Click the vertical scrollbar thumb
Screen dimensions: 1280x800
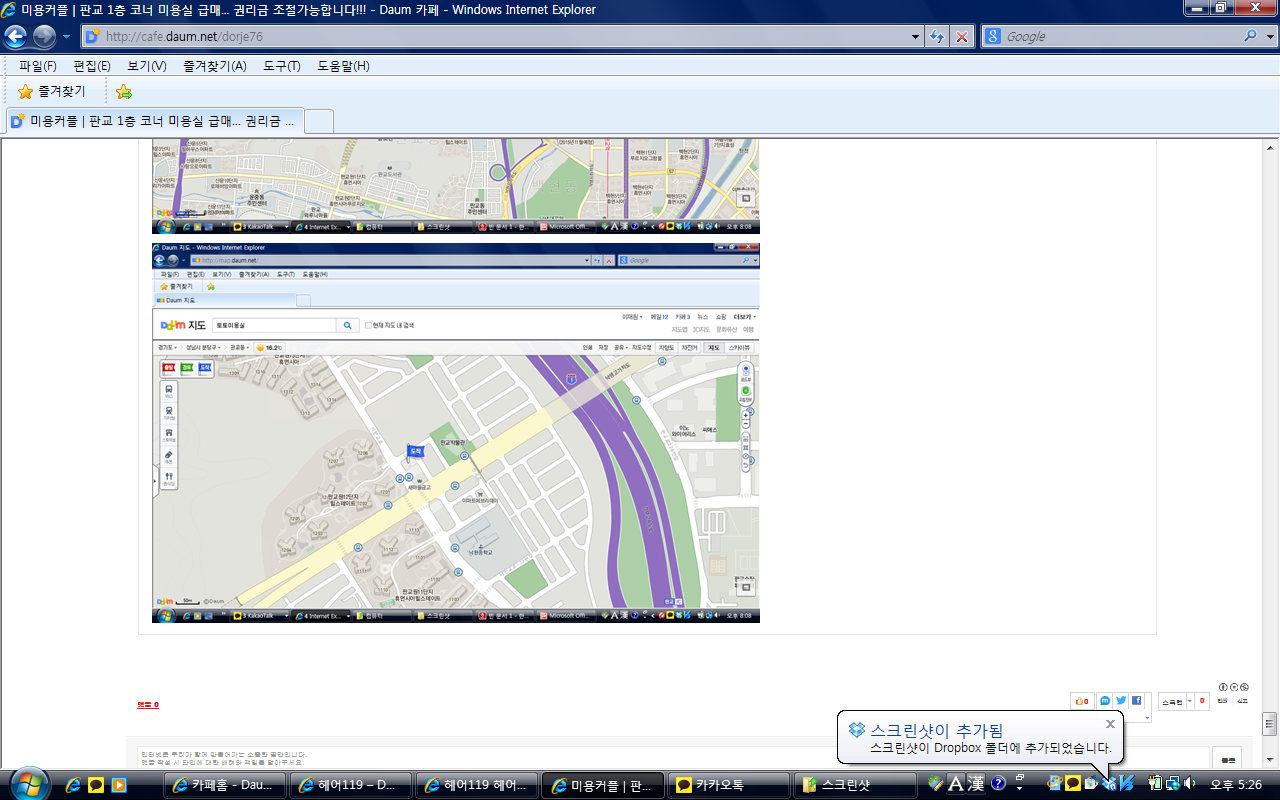point(1270,723)
